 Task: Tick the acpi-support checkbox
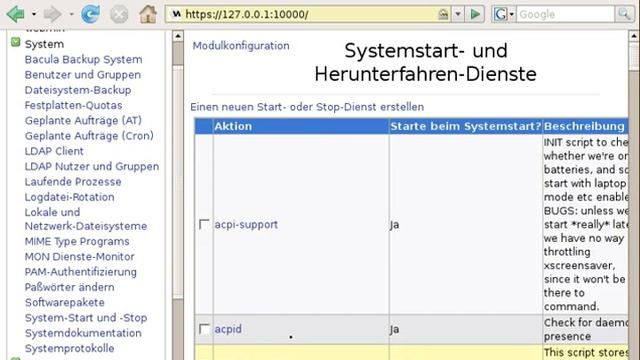coord(204,224)
